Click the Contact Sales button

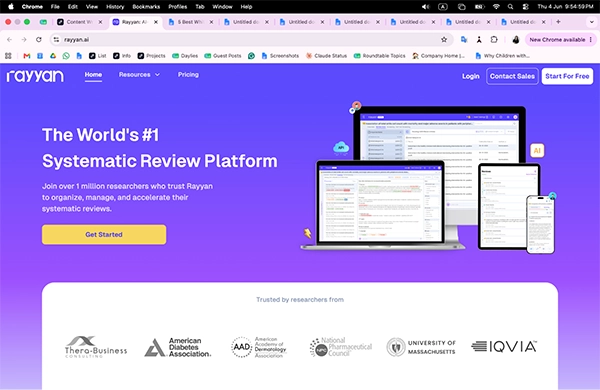512,76
